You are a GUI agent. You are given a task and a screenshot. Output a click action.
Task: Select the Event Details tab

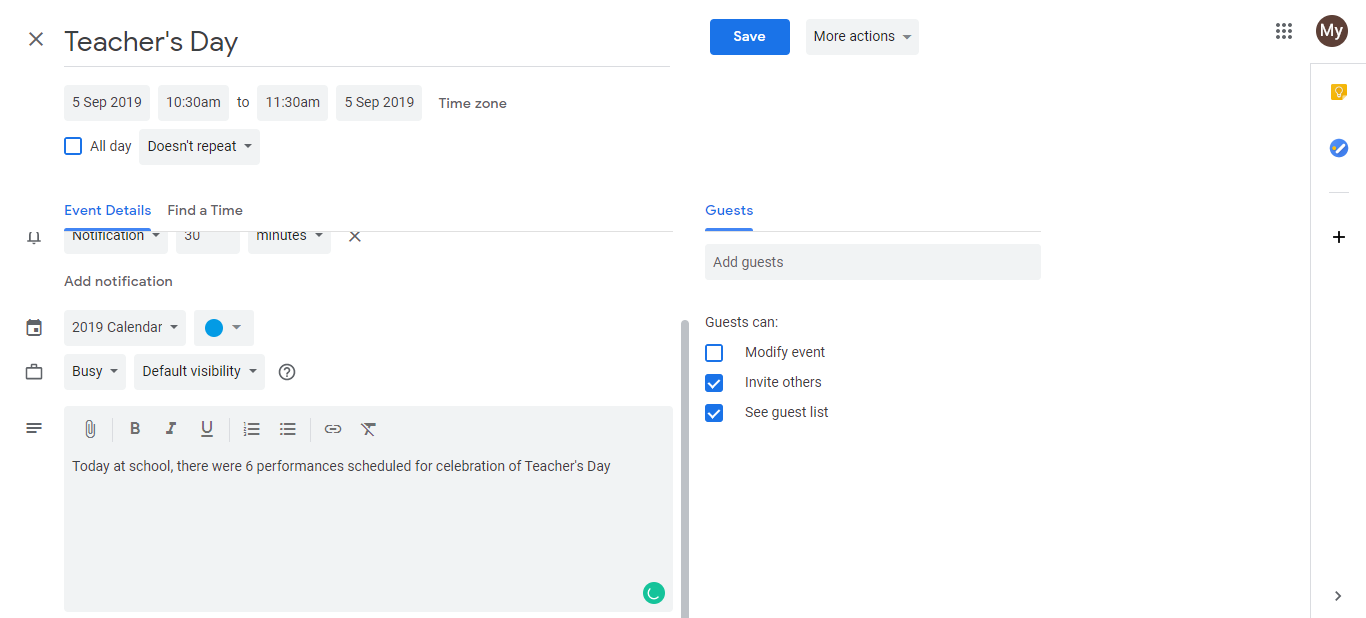[108, 210]
